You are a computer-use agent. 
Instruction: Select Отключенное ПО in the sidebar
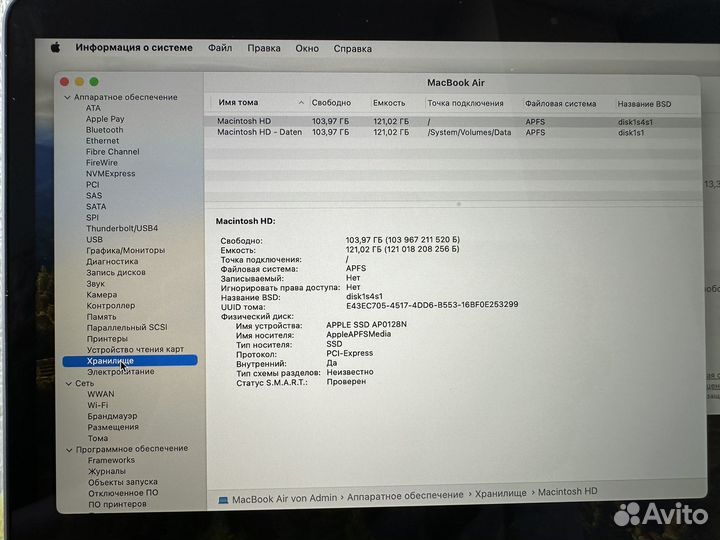point(123,493)
